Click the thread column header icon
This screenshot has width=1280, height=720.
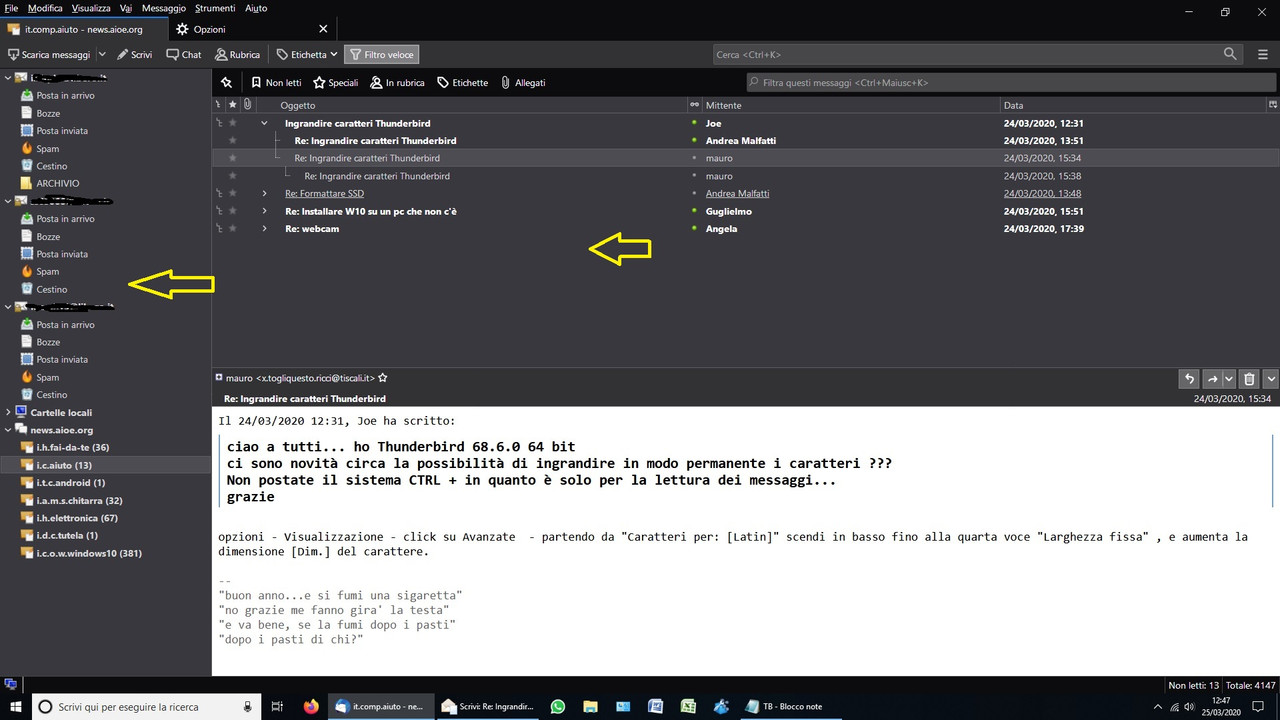(219, 104)
